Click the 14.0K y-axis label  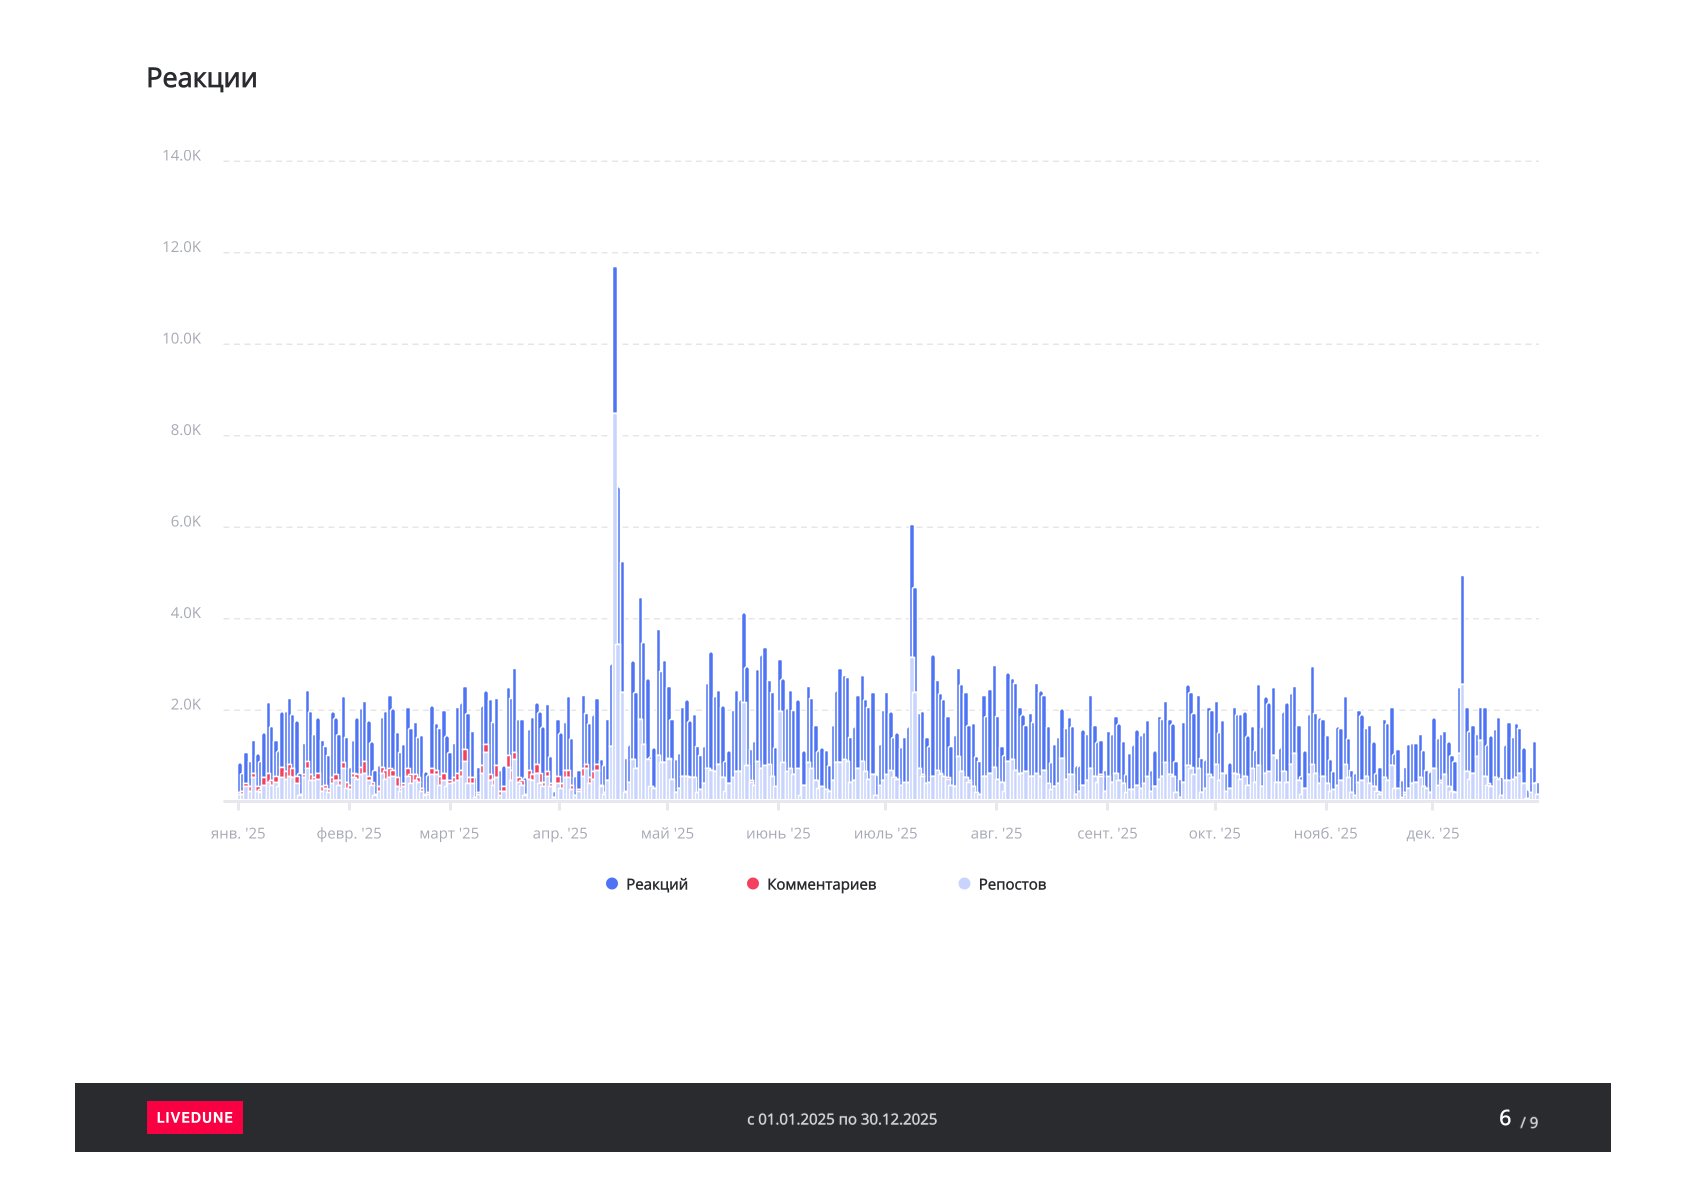click(182, 156)
